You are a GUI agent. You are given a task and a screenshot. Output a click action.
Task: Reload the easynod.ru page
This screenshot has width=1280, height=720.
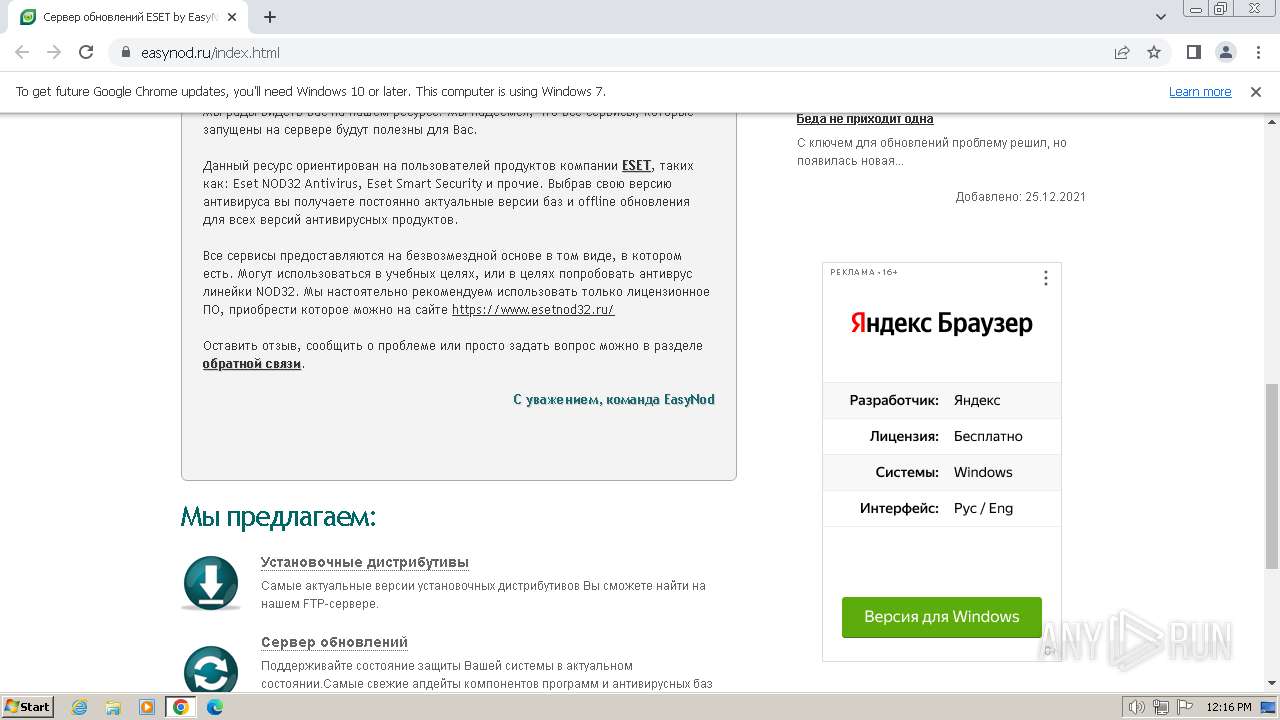coord(86,52)
